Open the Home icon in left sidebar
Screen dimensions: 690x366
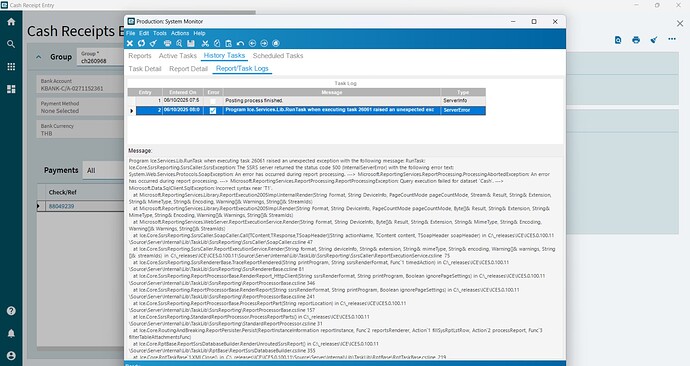tap(11, 22)
